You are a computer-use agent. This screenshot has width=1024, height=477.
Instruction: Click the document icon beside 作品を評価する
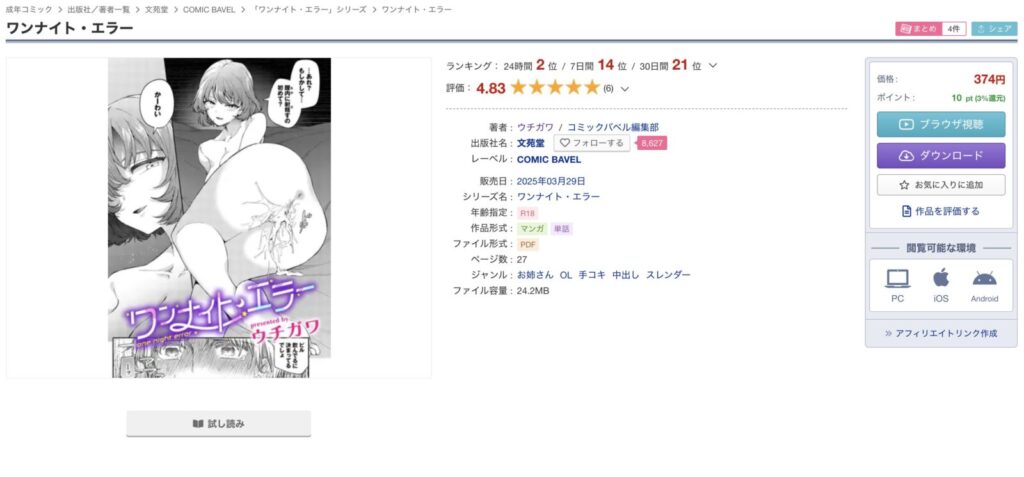(x=906, y=211)
